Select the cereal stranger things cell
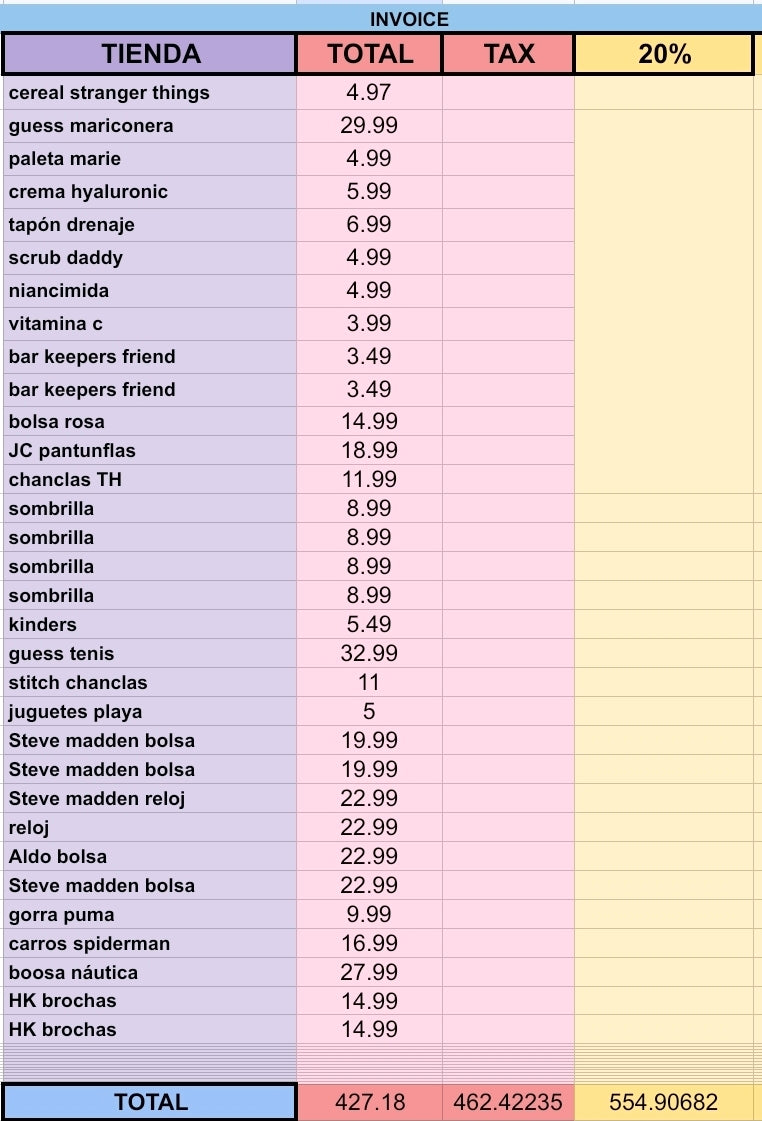The height and width of the screenshot is (1121, 762). click(x=150, y=93)
